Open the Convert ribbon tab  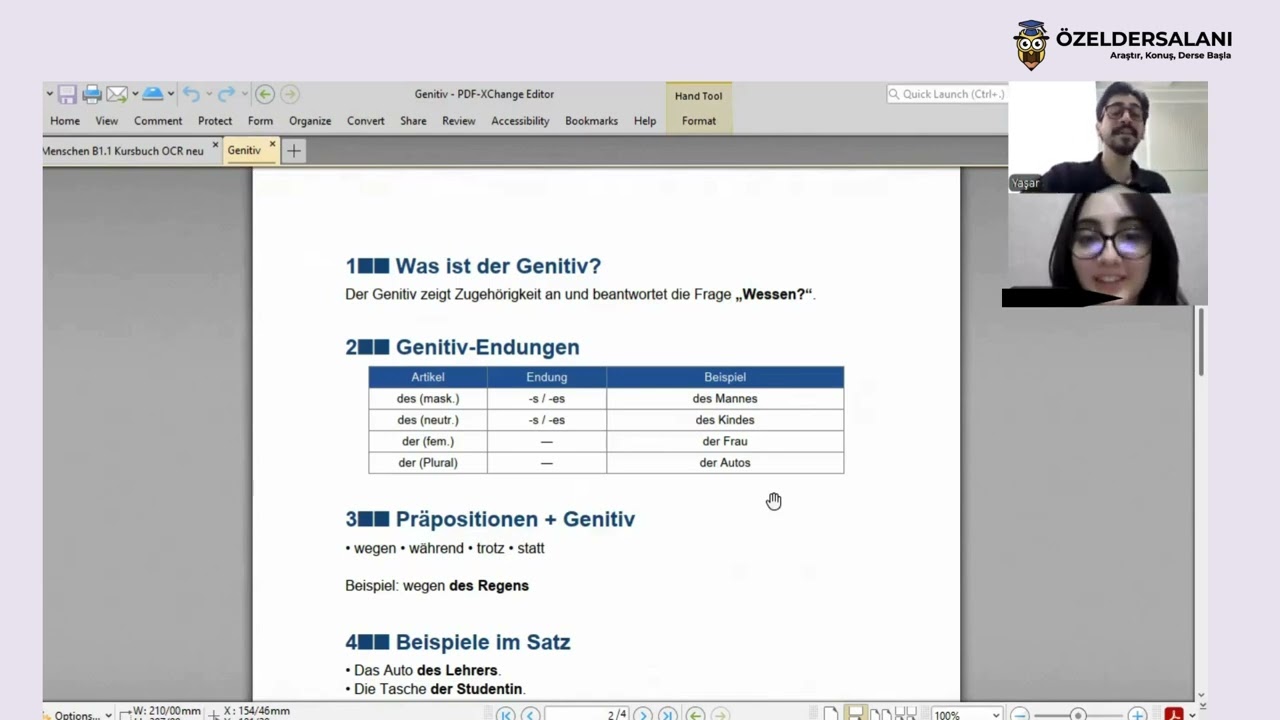(x=366, y=121)
